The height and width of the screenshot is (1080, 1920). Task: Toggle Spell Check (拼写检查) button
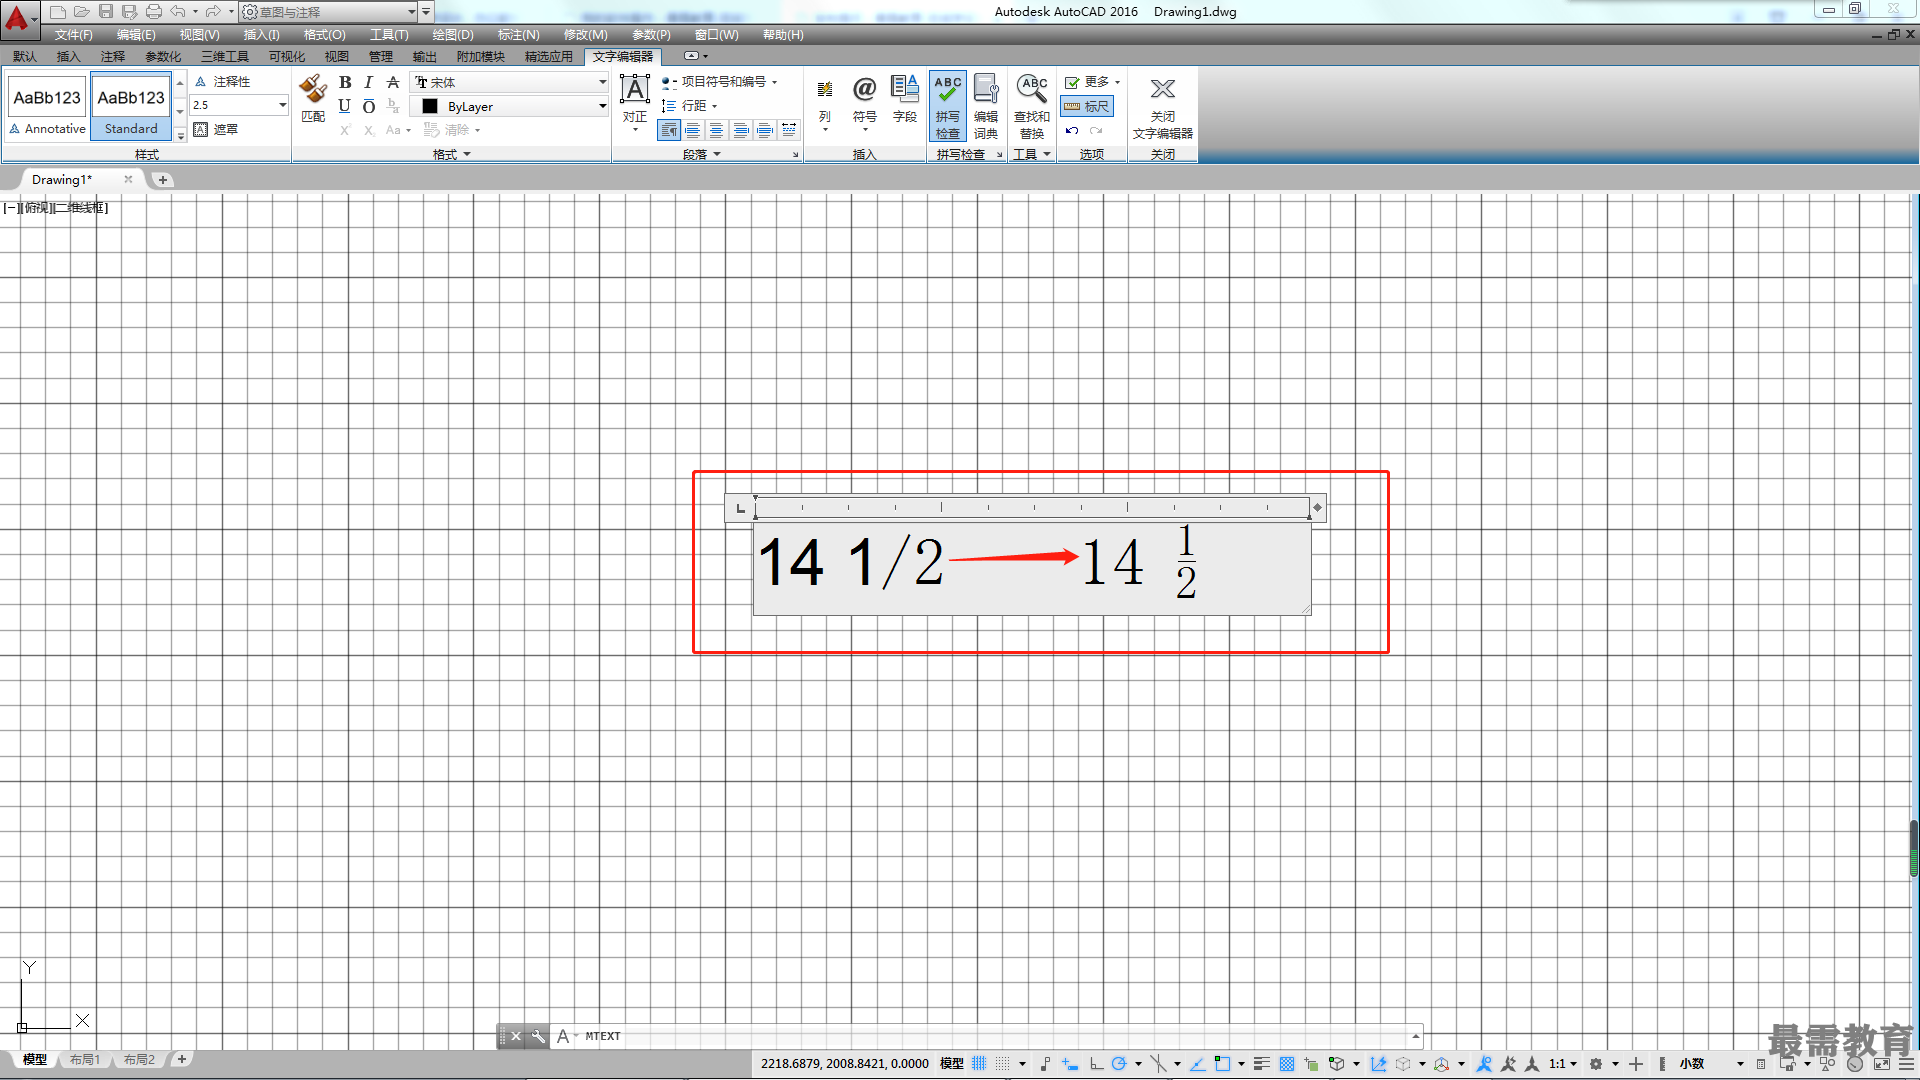(948, 106)
